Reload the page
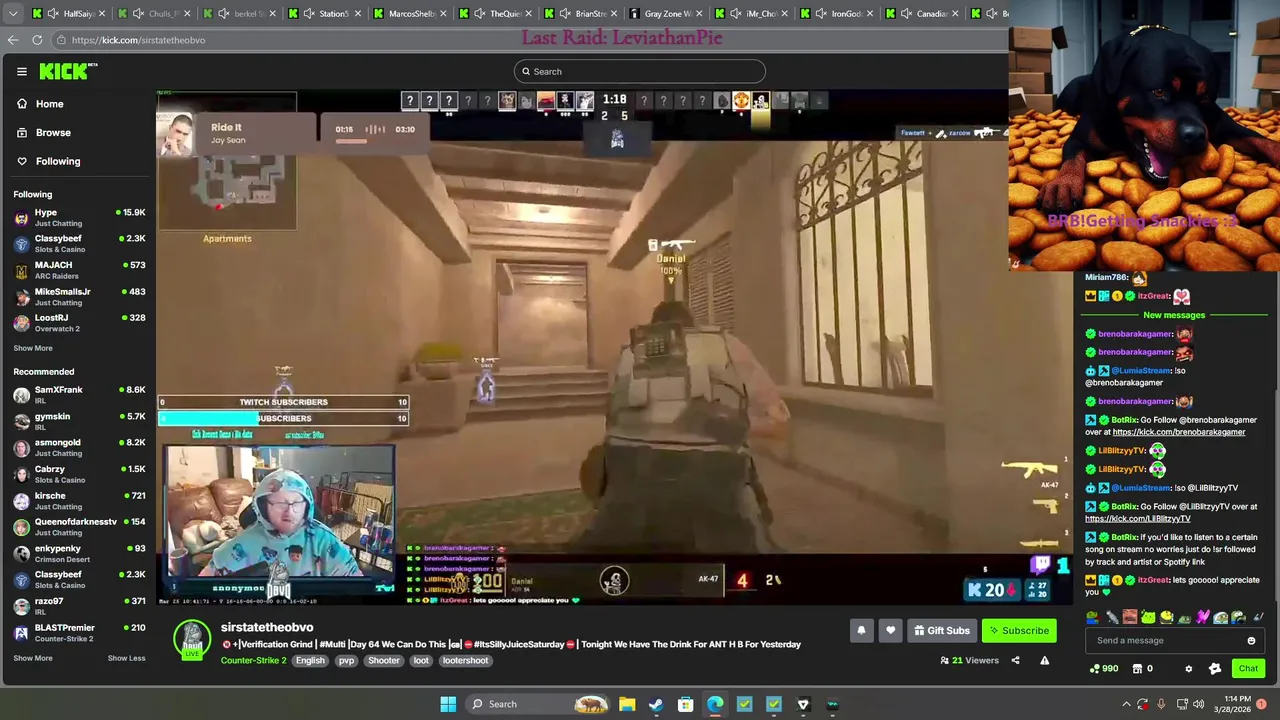Image resolution: width=1280 pixels, height=720 pixels. coord(37,40)
